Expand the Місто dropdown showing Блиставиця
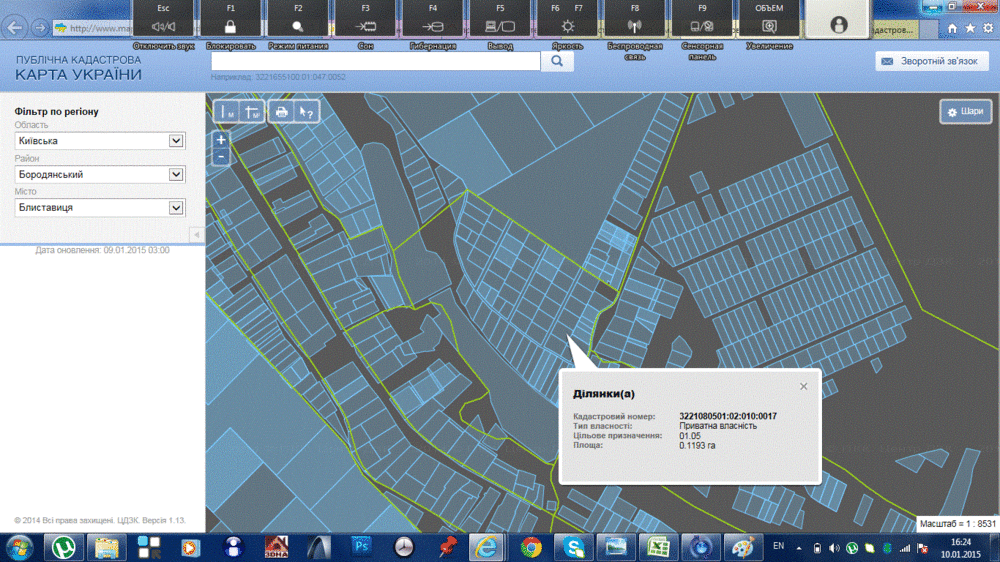The width and height of the screenshot is (1000, 562). pyautogui.click(x=176, y=208)
